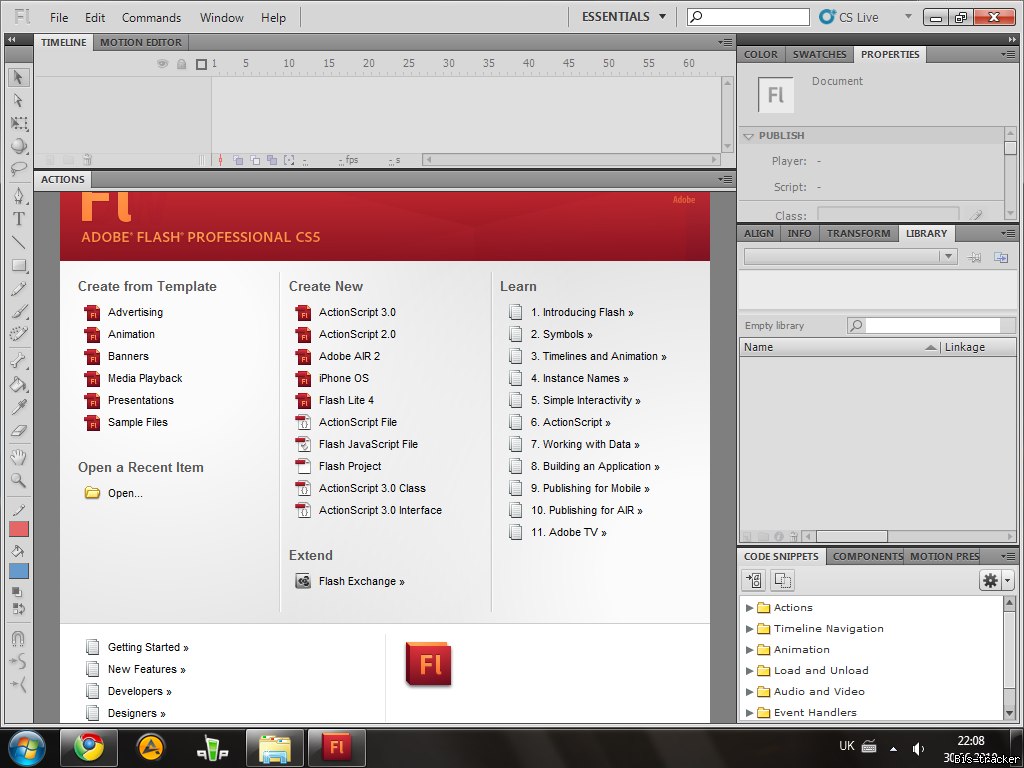Select the Free Transform tool
1024x768 pixels.
click(18, 123)
